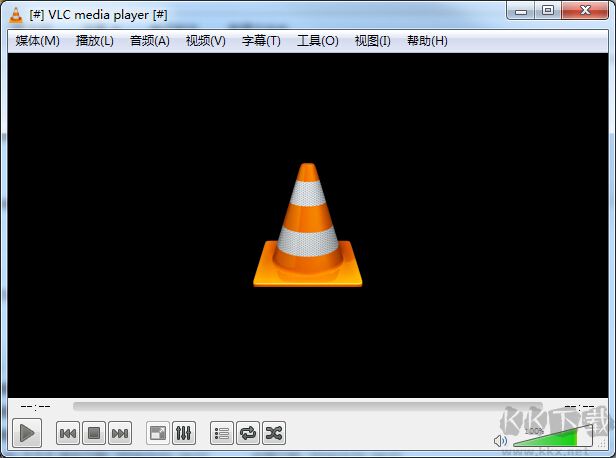This screenshot has width=616, height=458.
Task: Click the VLC cone title bar icon
Action: 16,15
